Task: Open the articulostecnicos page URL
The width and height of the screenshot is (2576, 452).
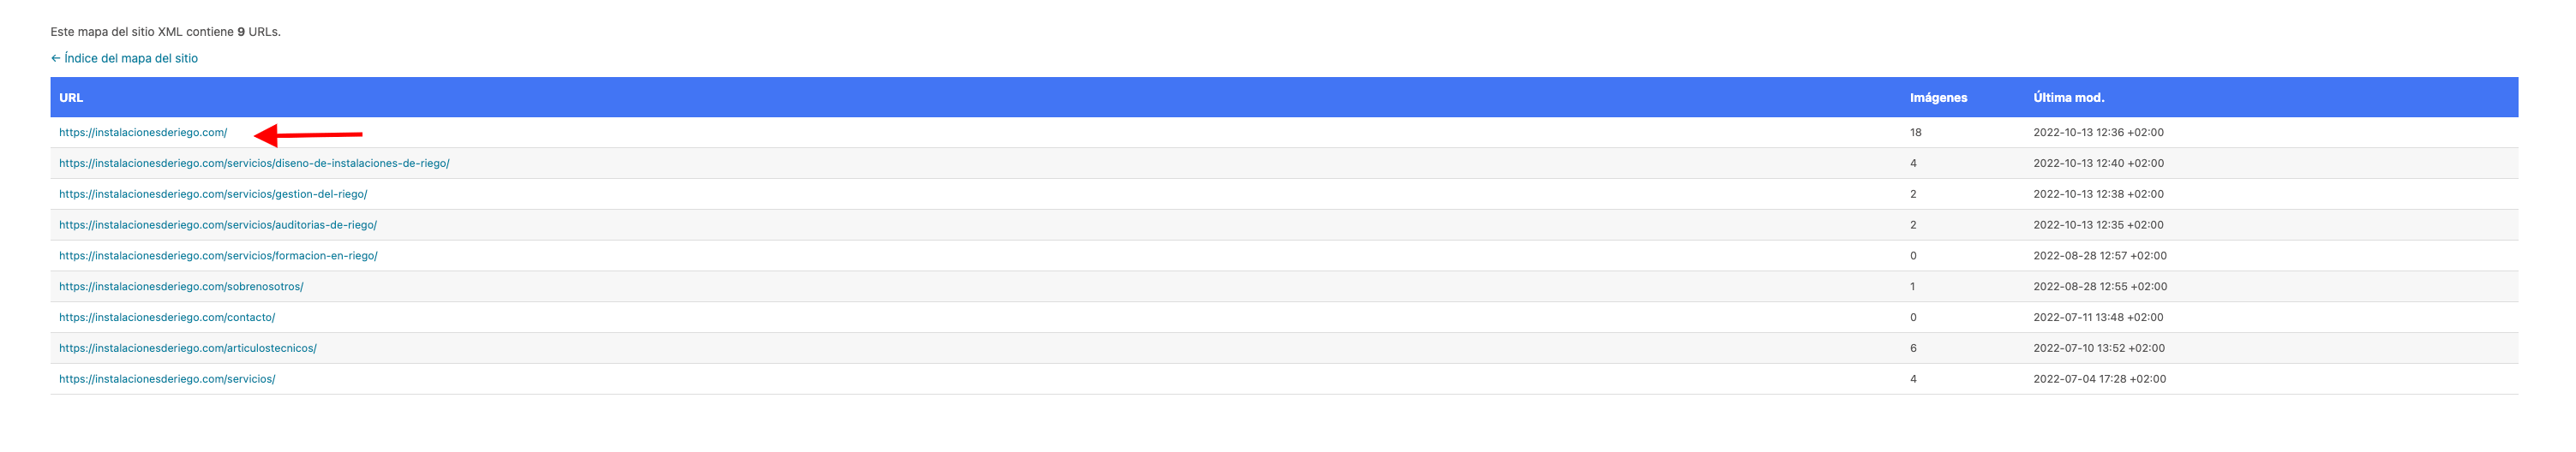Action: pos(188,349)
